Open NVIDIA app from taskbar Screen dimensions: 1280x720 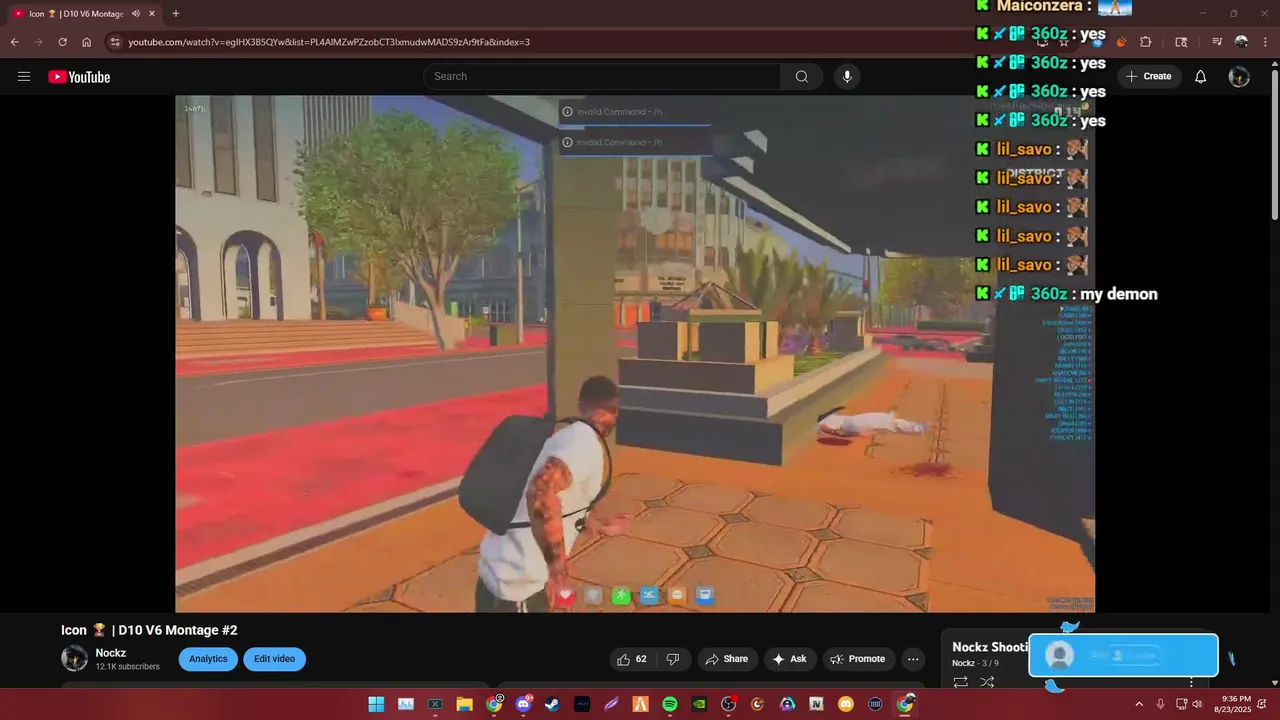click(699, 705)
